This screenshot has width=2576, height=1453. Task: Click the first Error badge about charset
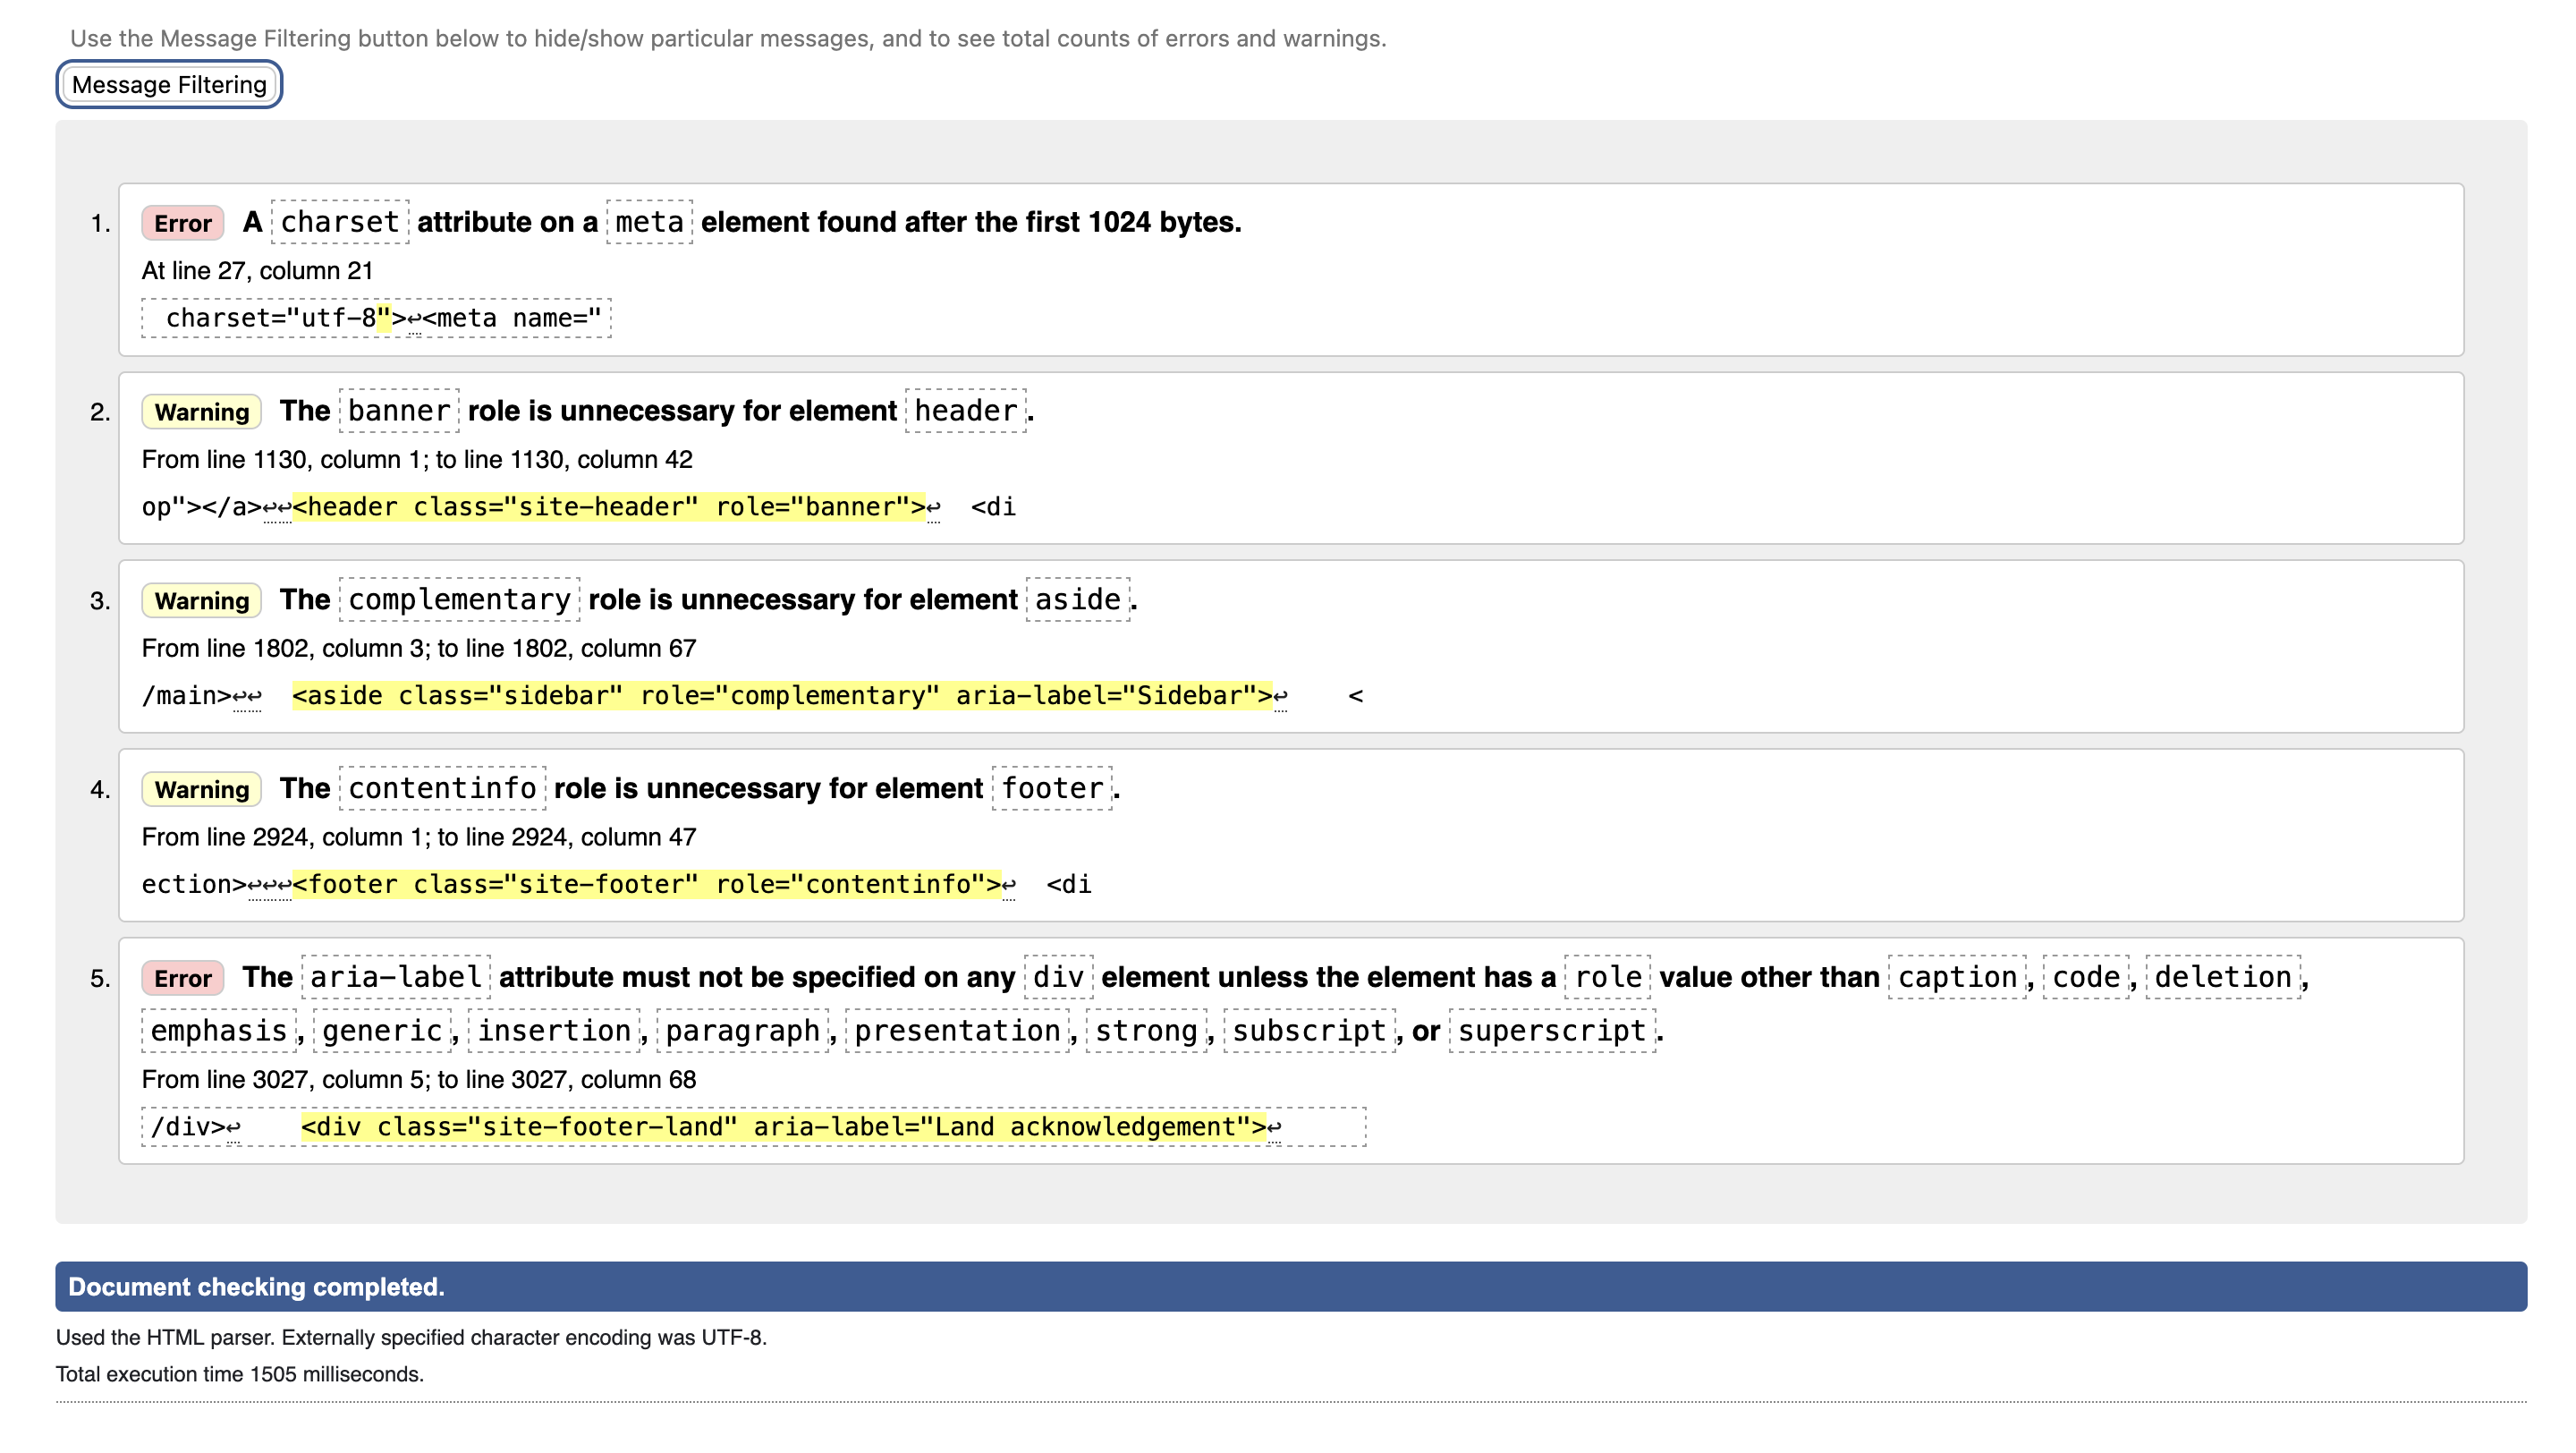point(183,223)
